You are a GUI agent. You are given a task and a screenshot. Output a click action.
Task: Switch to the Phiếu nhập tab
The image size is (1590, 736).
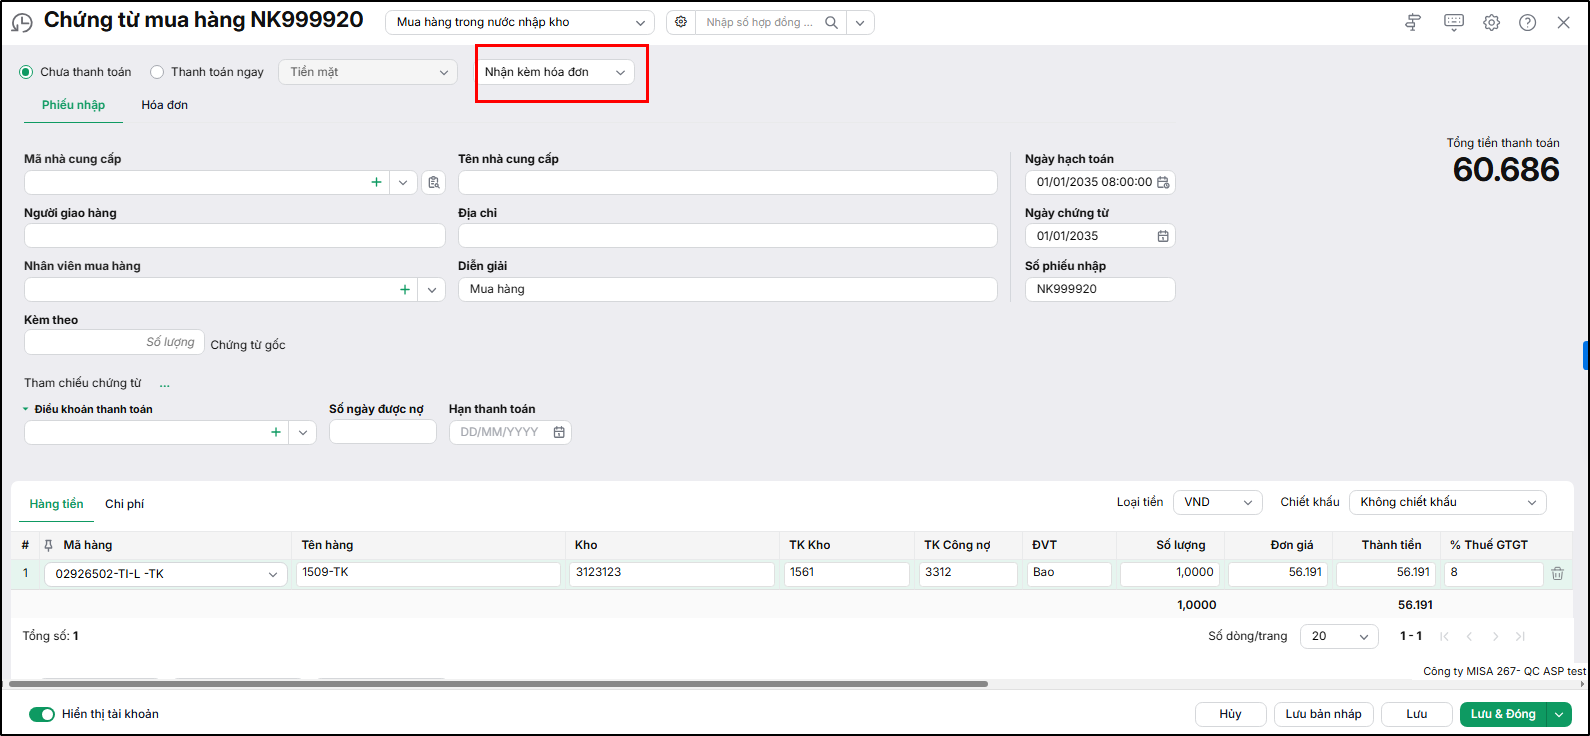click(73, 105)
